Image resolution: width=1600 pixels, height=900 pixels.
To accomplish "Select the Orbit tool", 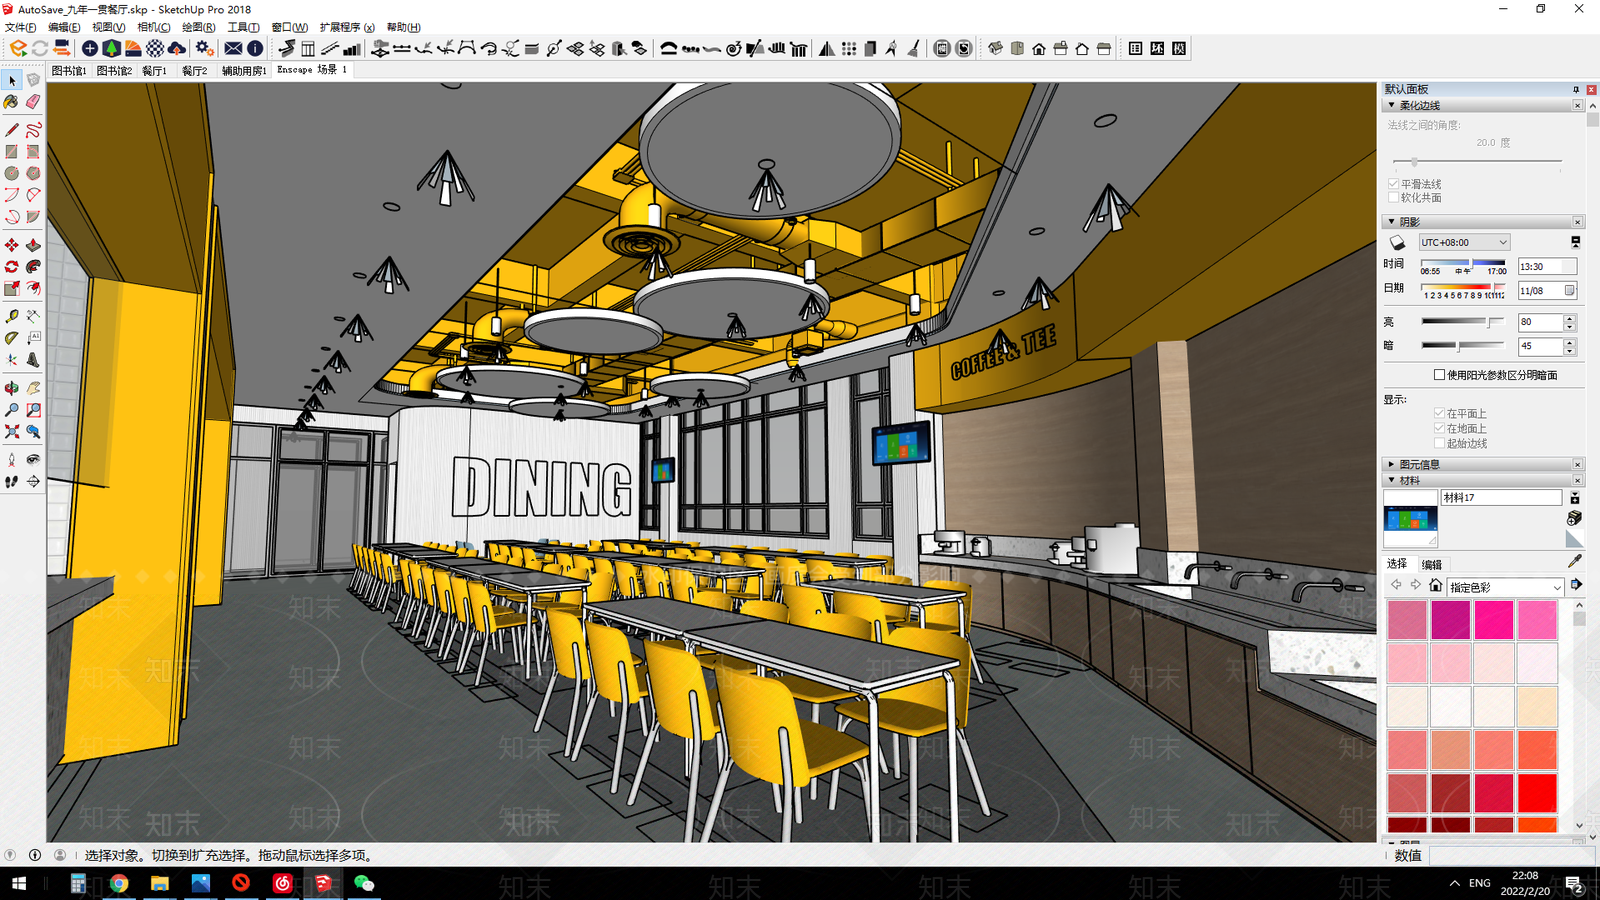I will (x=12, y=388).
